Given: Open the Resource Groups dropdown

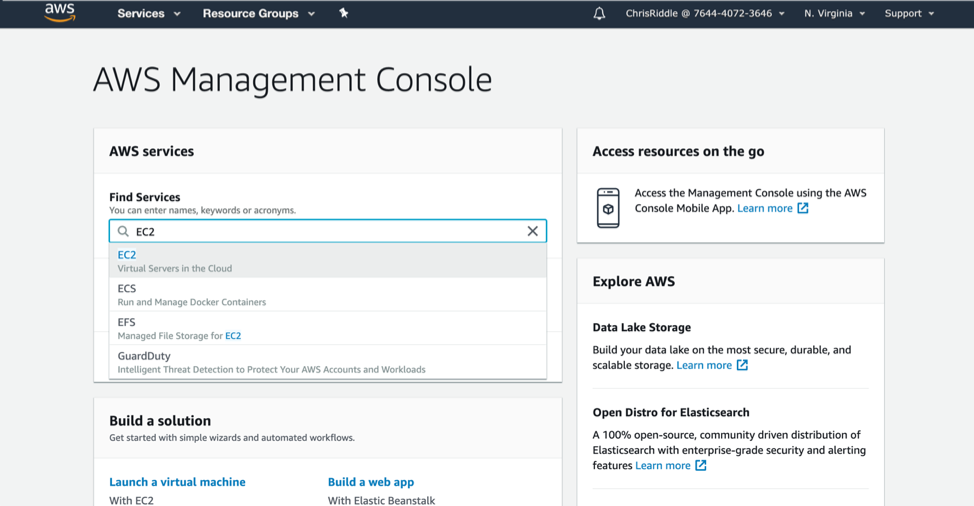Looking at the screenshot, I should pyautogui.click(x=258, y=14).
